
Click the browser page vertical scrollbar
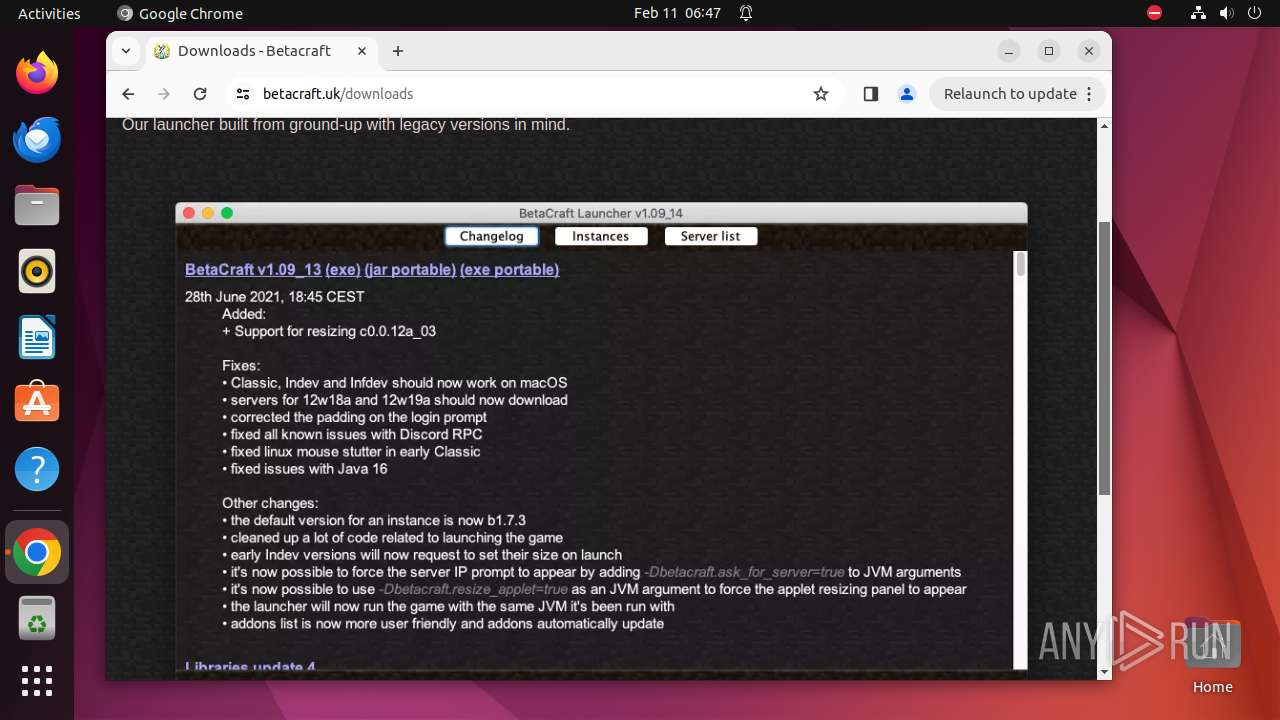[1104, 357]
